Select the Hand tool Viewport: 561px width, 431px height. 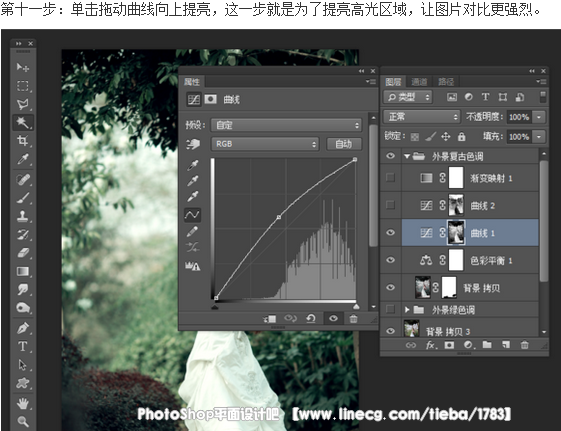click(x=23, y=403)
